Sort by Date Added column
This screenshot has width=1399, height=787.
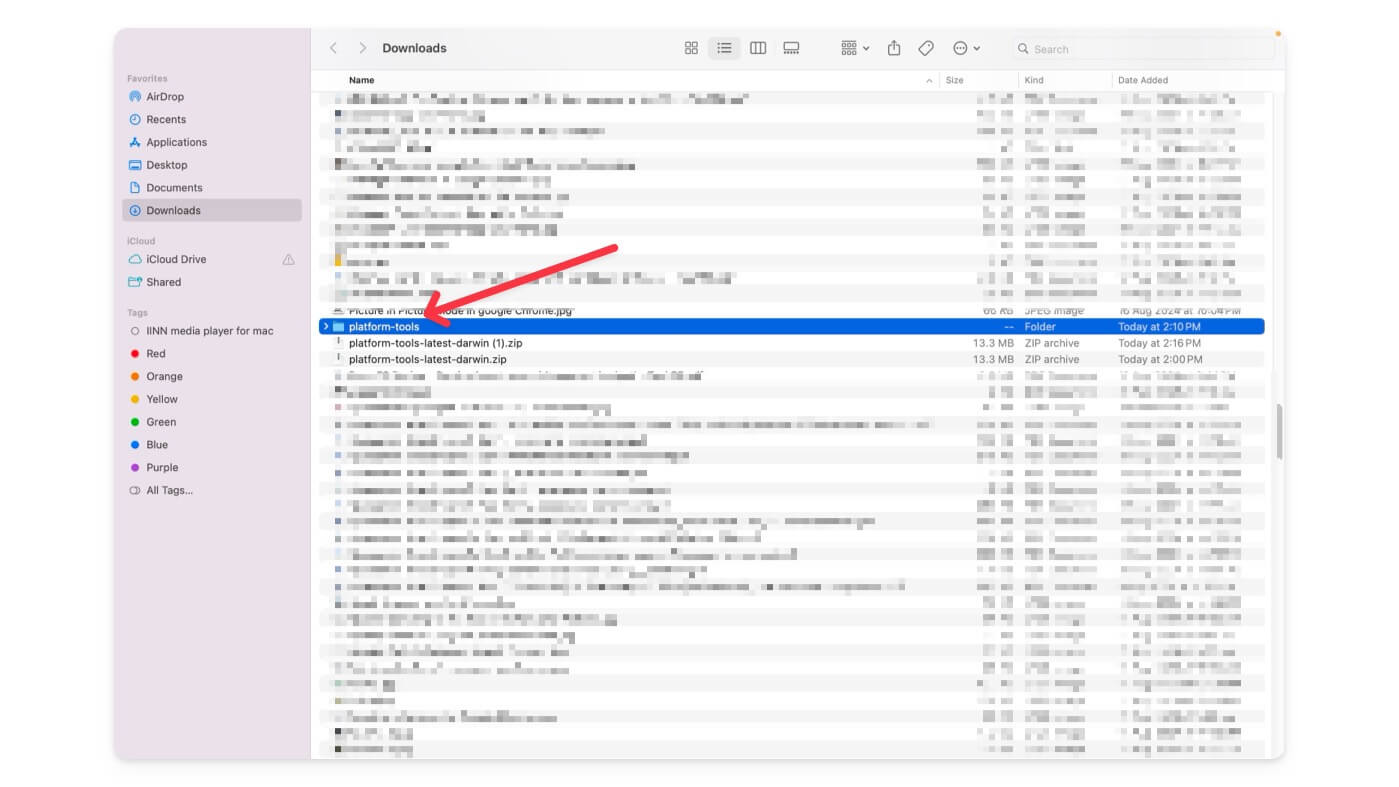(1143, 80)
